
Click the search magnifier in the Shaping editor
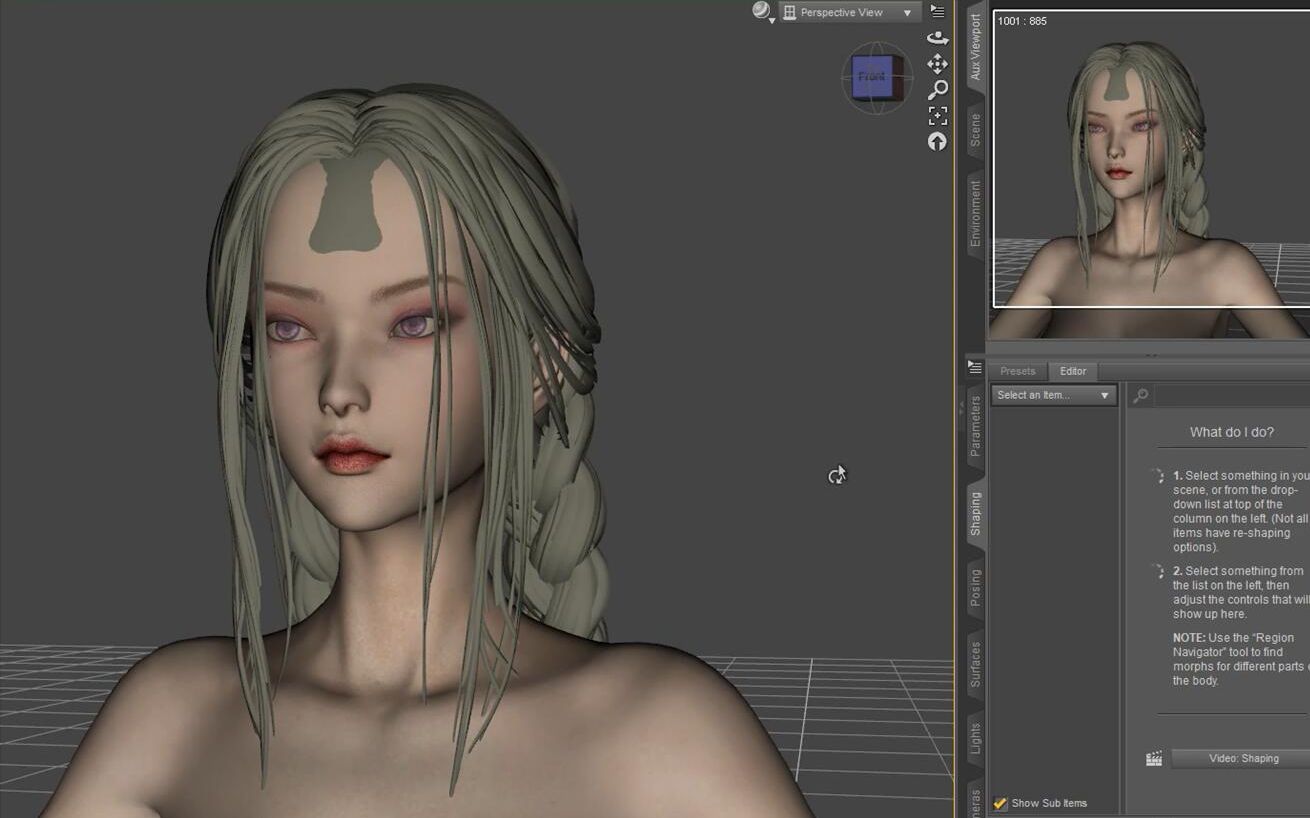point(1139,394)
